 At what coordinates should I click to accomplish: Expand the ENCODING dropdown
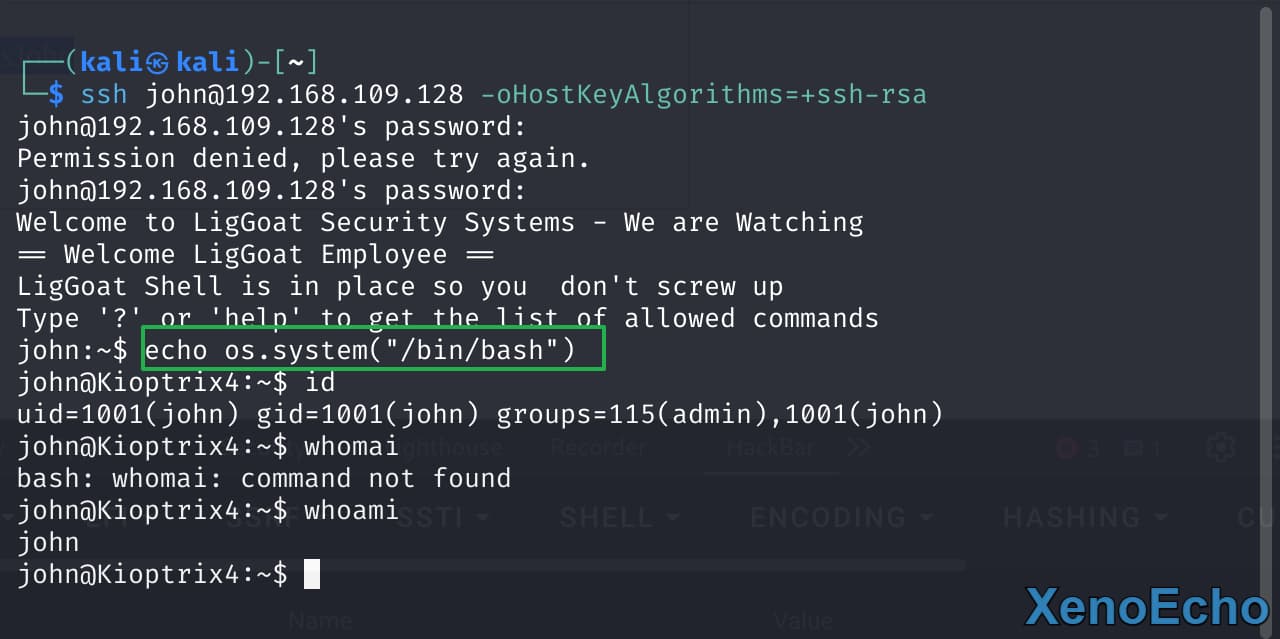(x=841, y=517)
